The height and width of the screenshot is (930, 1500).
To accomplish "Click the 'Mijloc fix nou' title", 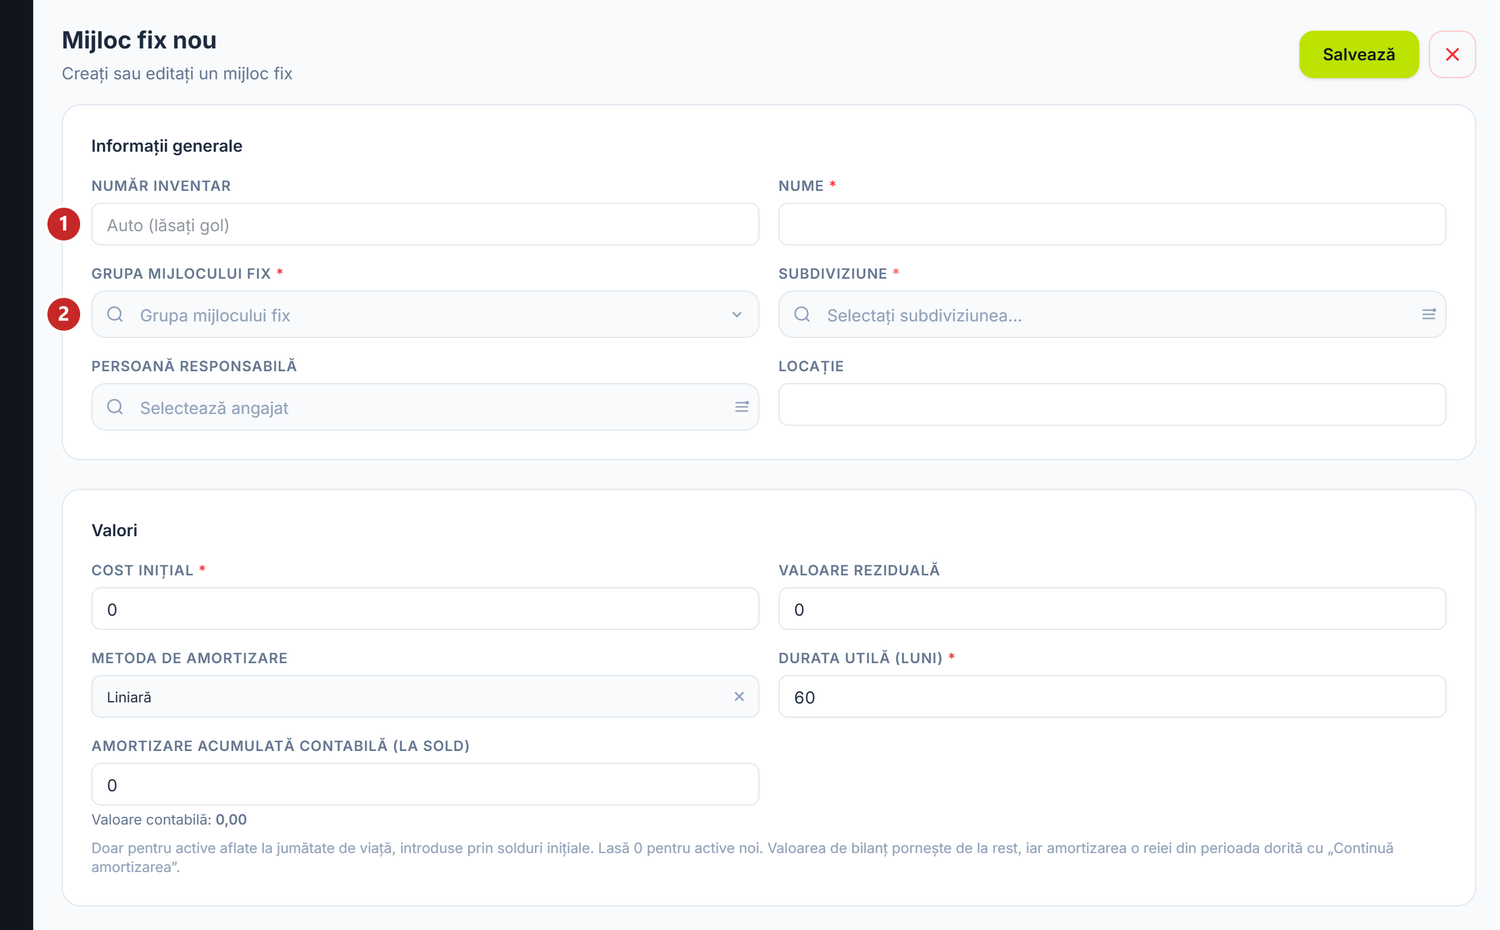I will (139, 40).
